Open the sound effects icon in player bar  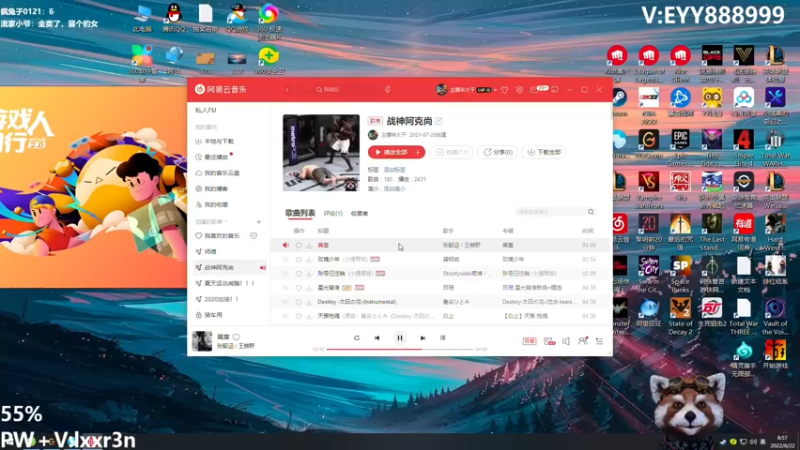549,341
